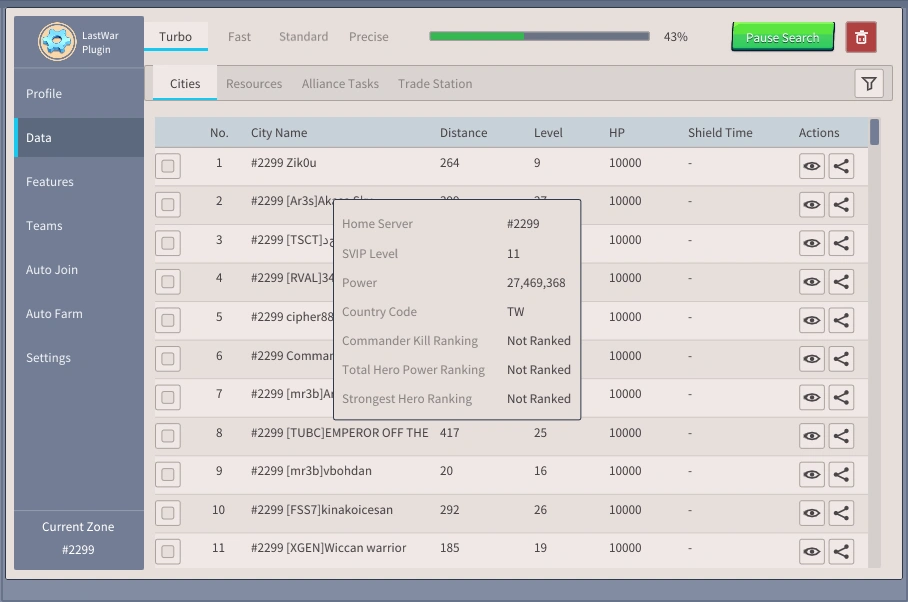Share kinakoicesan city via share icon
Viewport: 908px width, 602px height.
841,513
